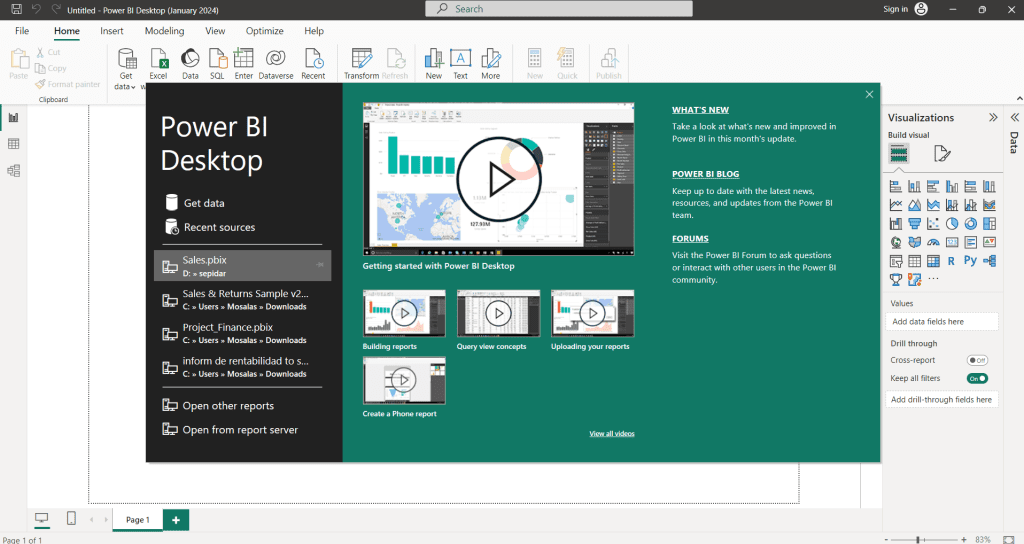
Task: Click the zoom out minus button
Action: coord(886,539)
